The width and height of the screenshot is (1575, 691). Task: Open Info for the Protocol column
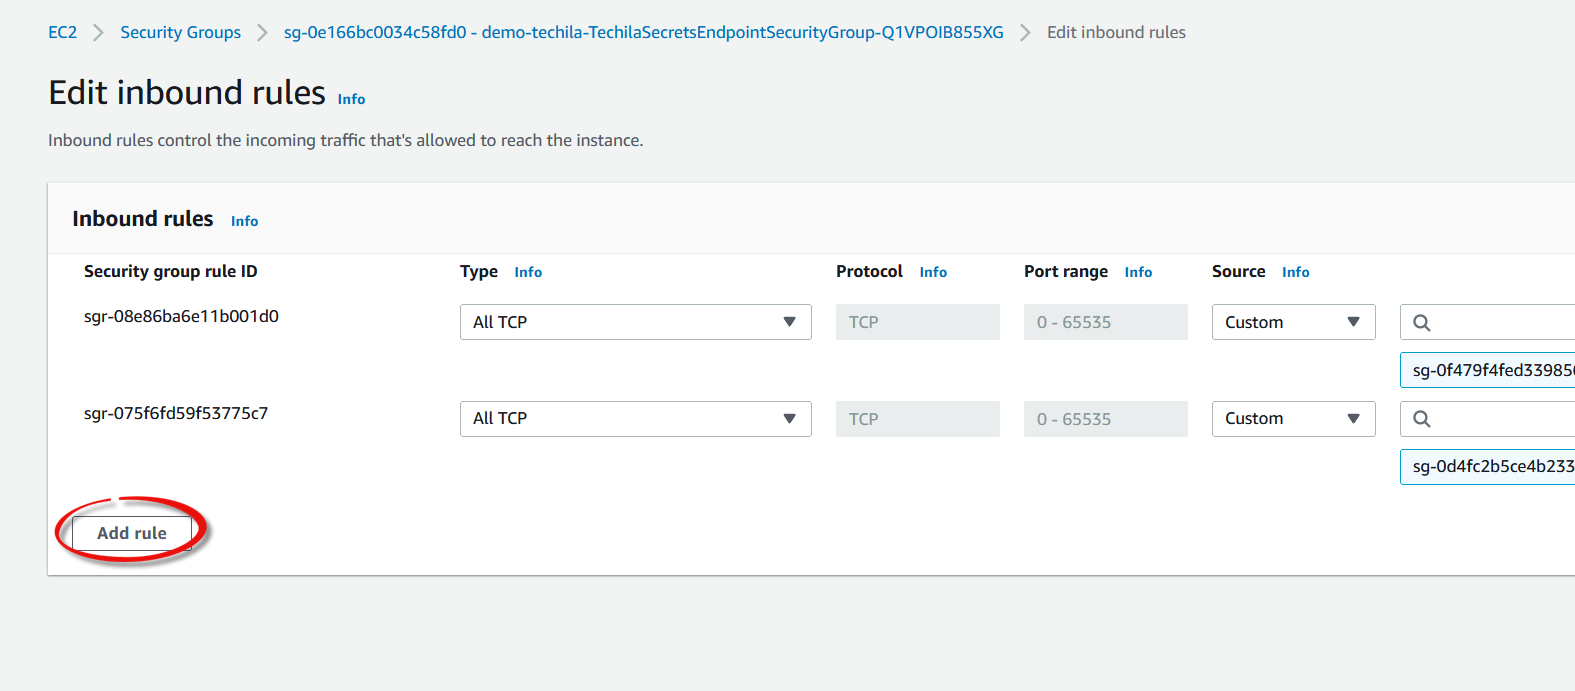click(933, 272)
